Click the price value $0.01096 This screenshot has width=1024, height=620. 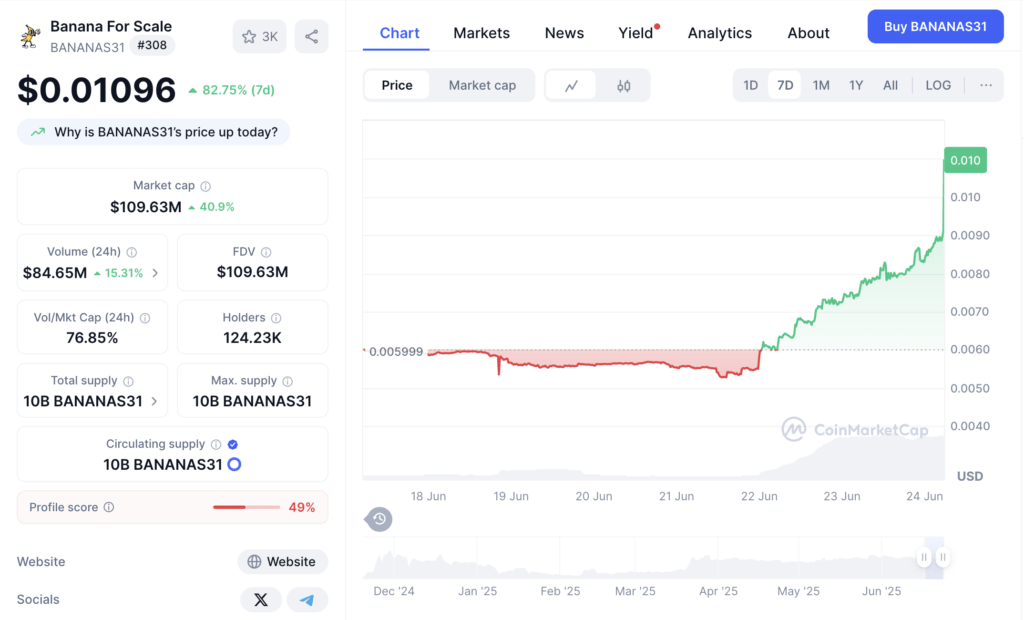coord(97,90)
